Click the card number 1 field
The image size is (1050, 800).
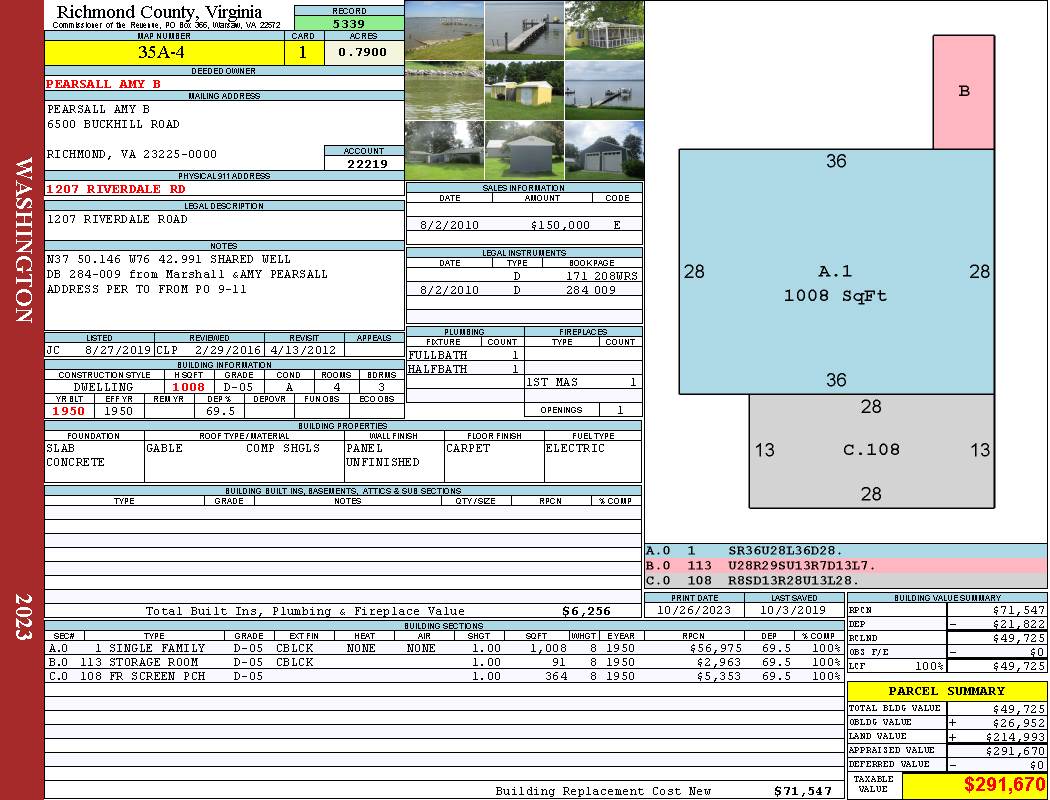pos(303,52)
